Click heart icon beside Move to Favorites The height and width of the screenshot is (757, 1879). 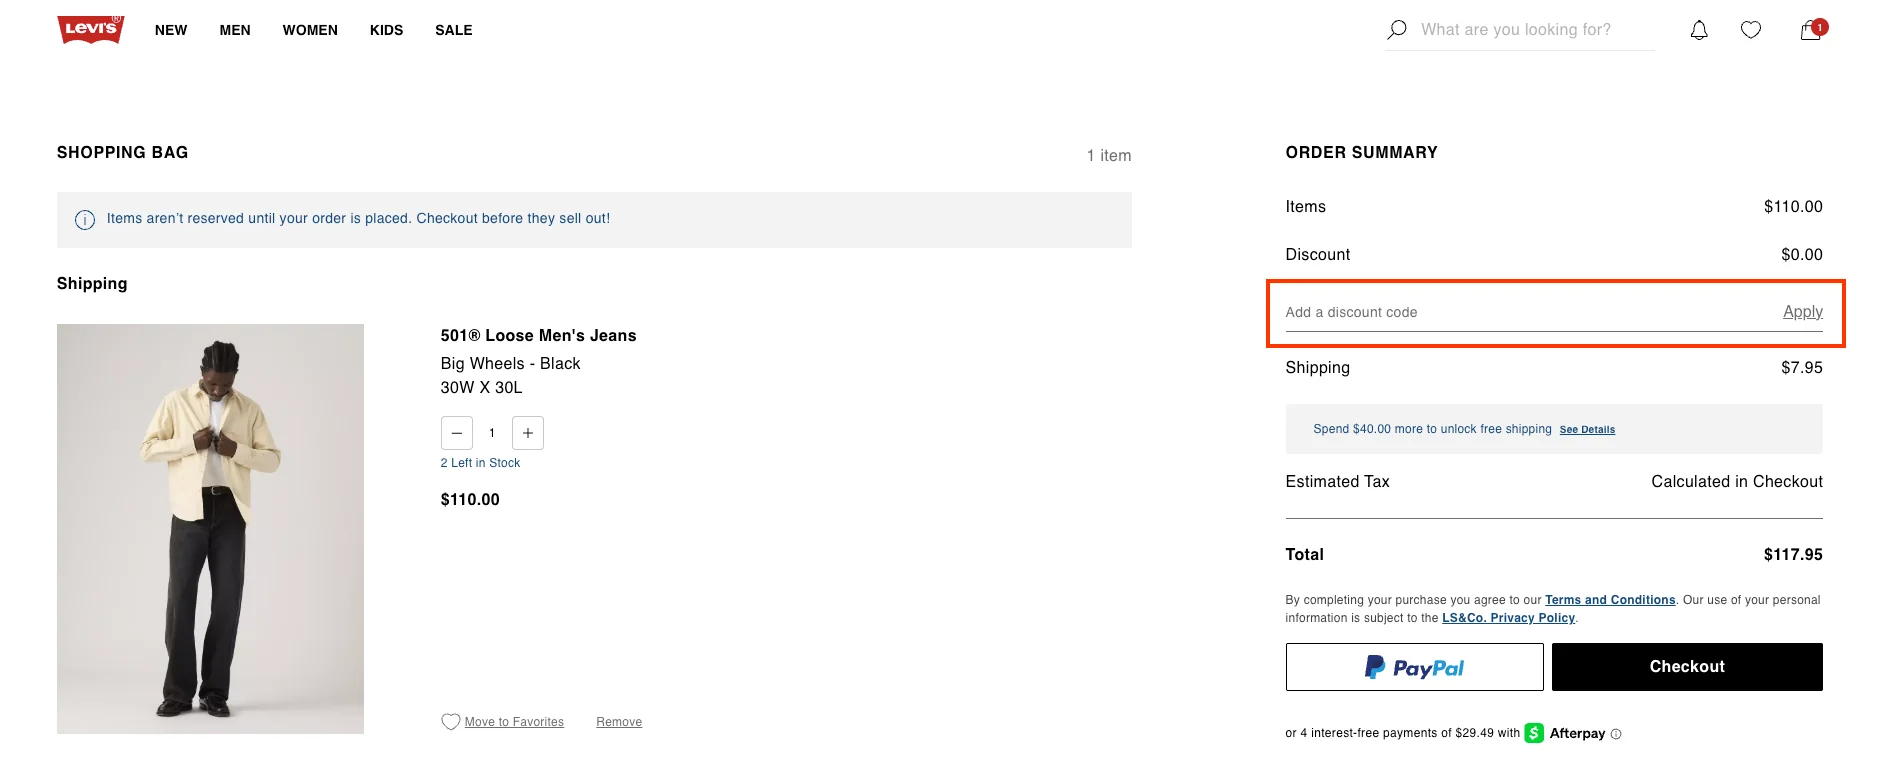(x=451, y=722)
